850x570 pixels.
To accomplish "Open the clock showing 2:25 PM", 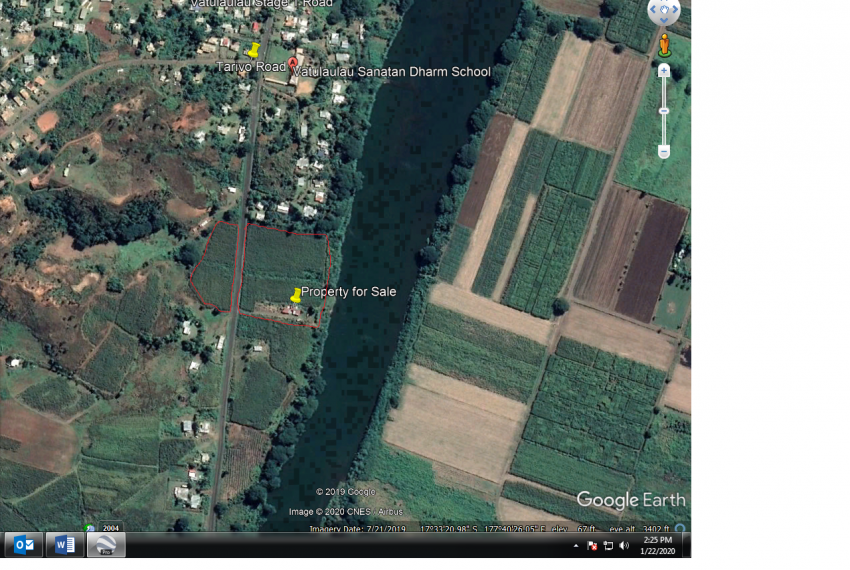I will click(658, 545).
